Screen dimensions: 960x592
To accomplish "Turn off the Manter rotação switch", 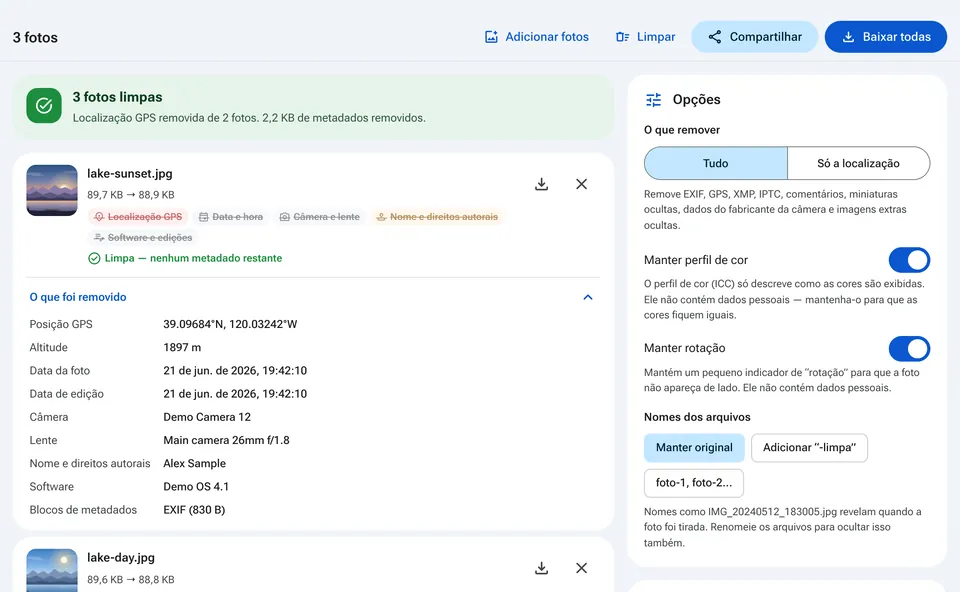I will click(x=909, y=348).
